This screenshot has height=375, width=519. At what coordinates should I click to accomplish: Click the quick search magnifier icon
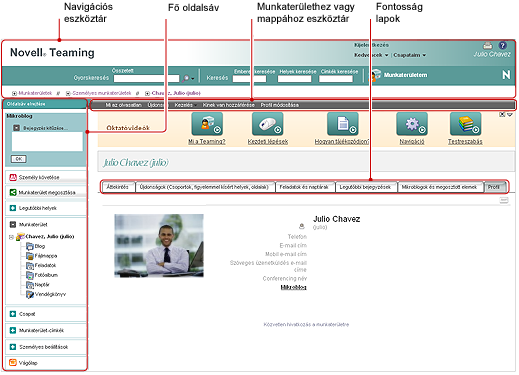click(186, 78)
